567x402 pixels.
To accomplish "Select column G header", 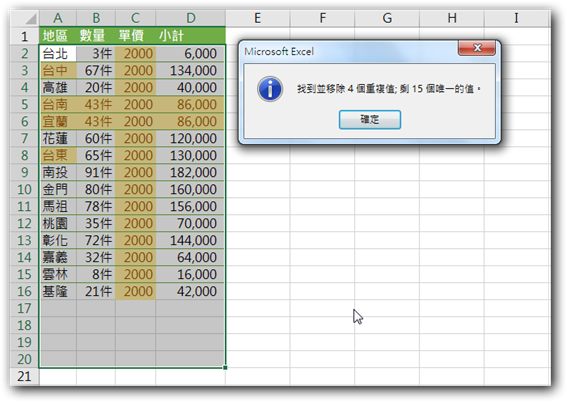I will pyautogui.click(x=387, y=18).
